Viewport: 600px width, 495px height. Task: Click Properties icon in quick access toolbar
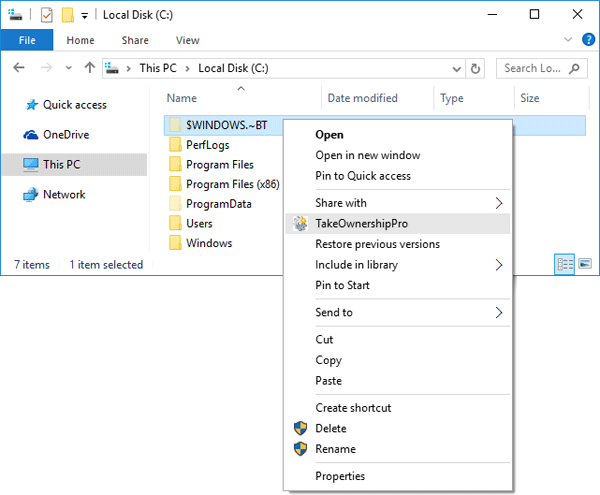46,15
